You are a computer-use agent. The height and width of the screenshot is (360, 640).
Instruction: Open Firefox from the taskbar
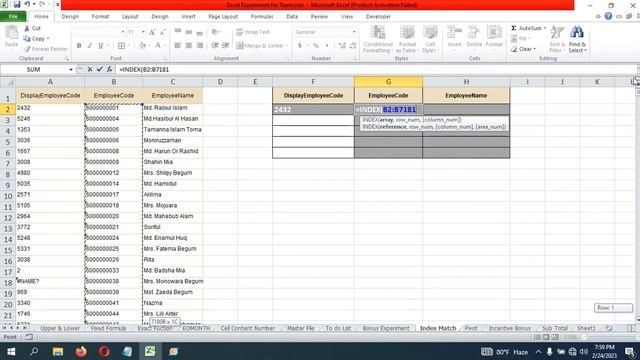pyautogui.click(x=81, y=351)
